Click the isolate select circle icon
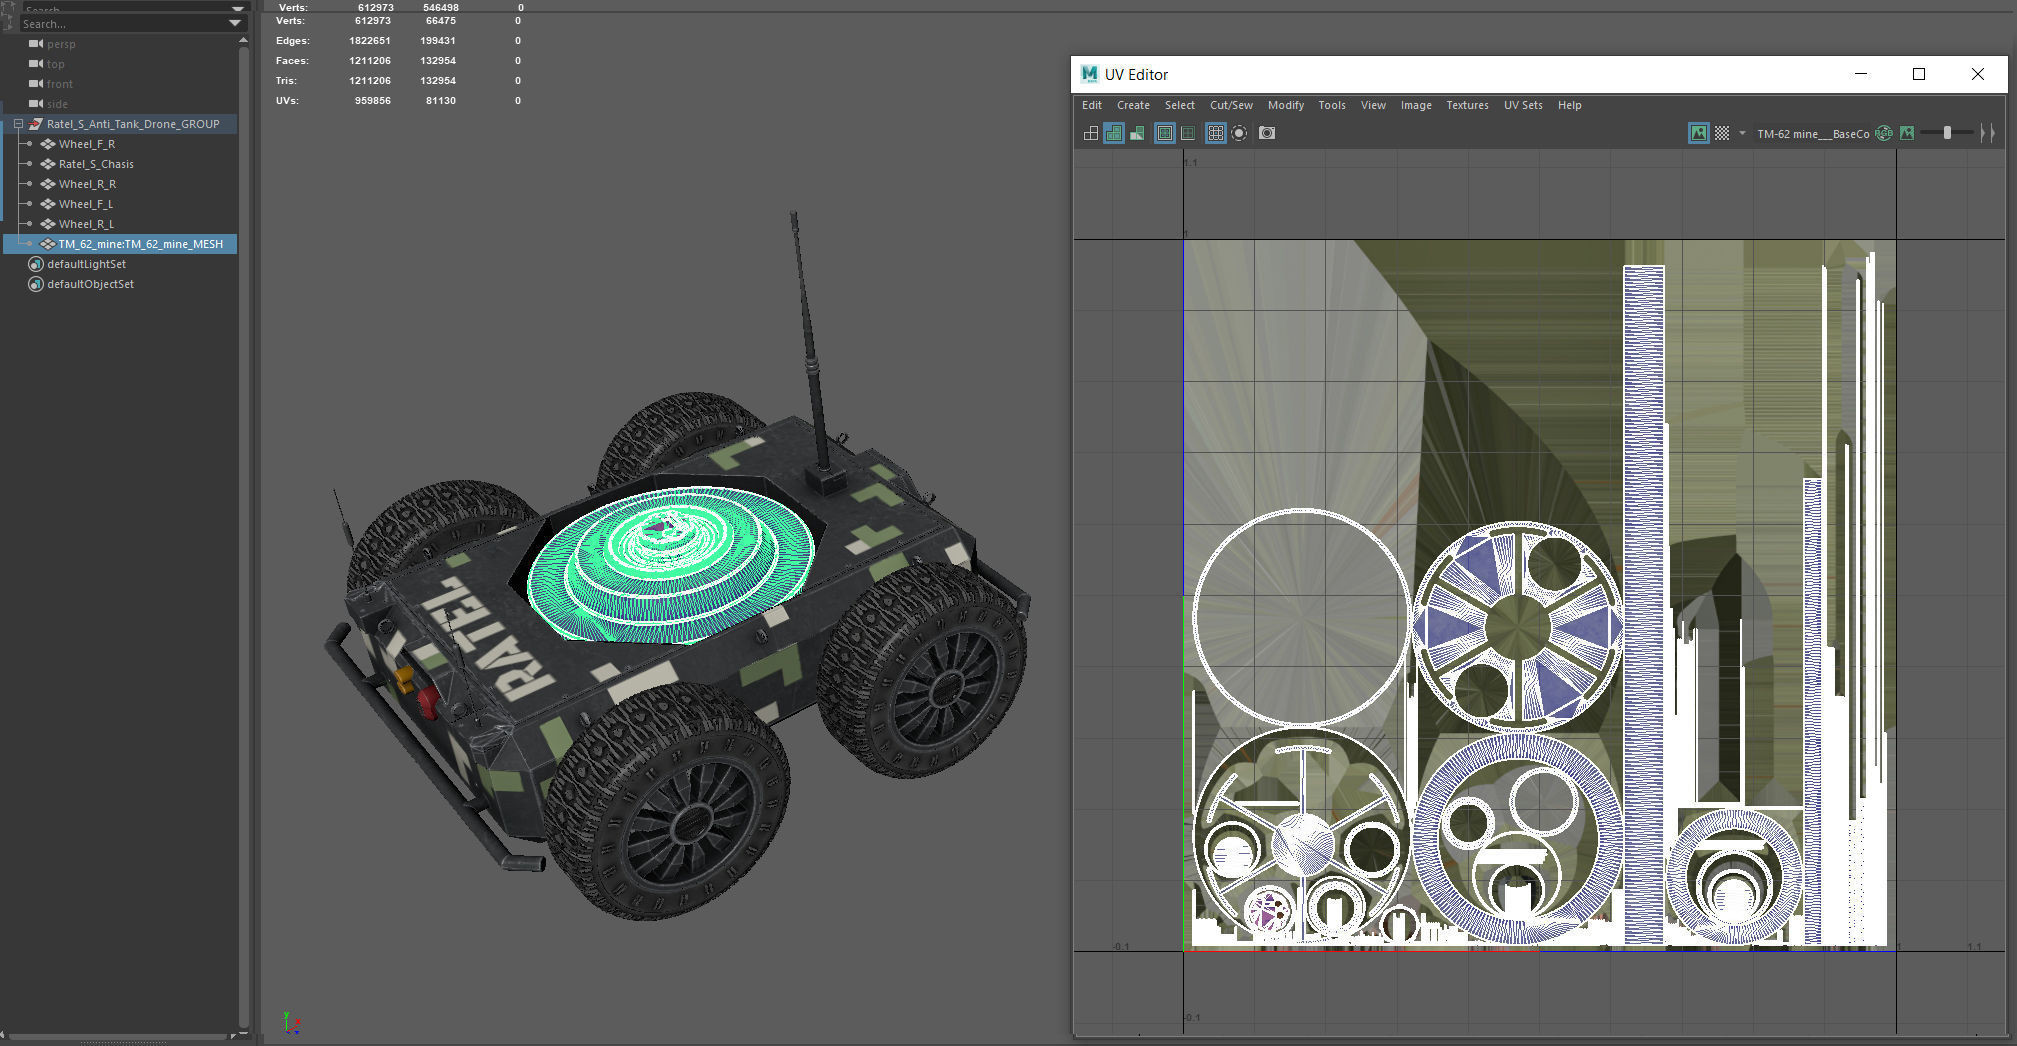 tap(1239, 133)
